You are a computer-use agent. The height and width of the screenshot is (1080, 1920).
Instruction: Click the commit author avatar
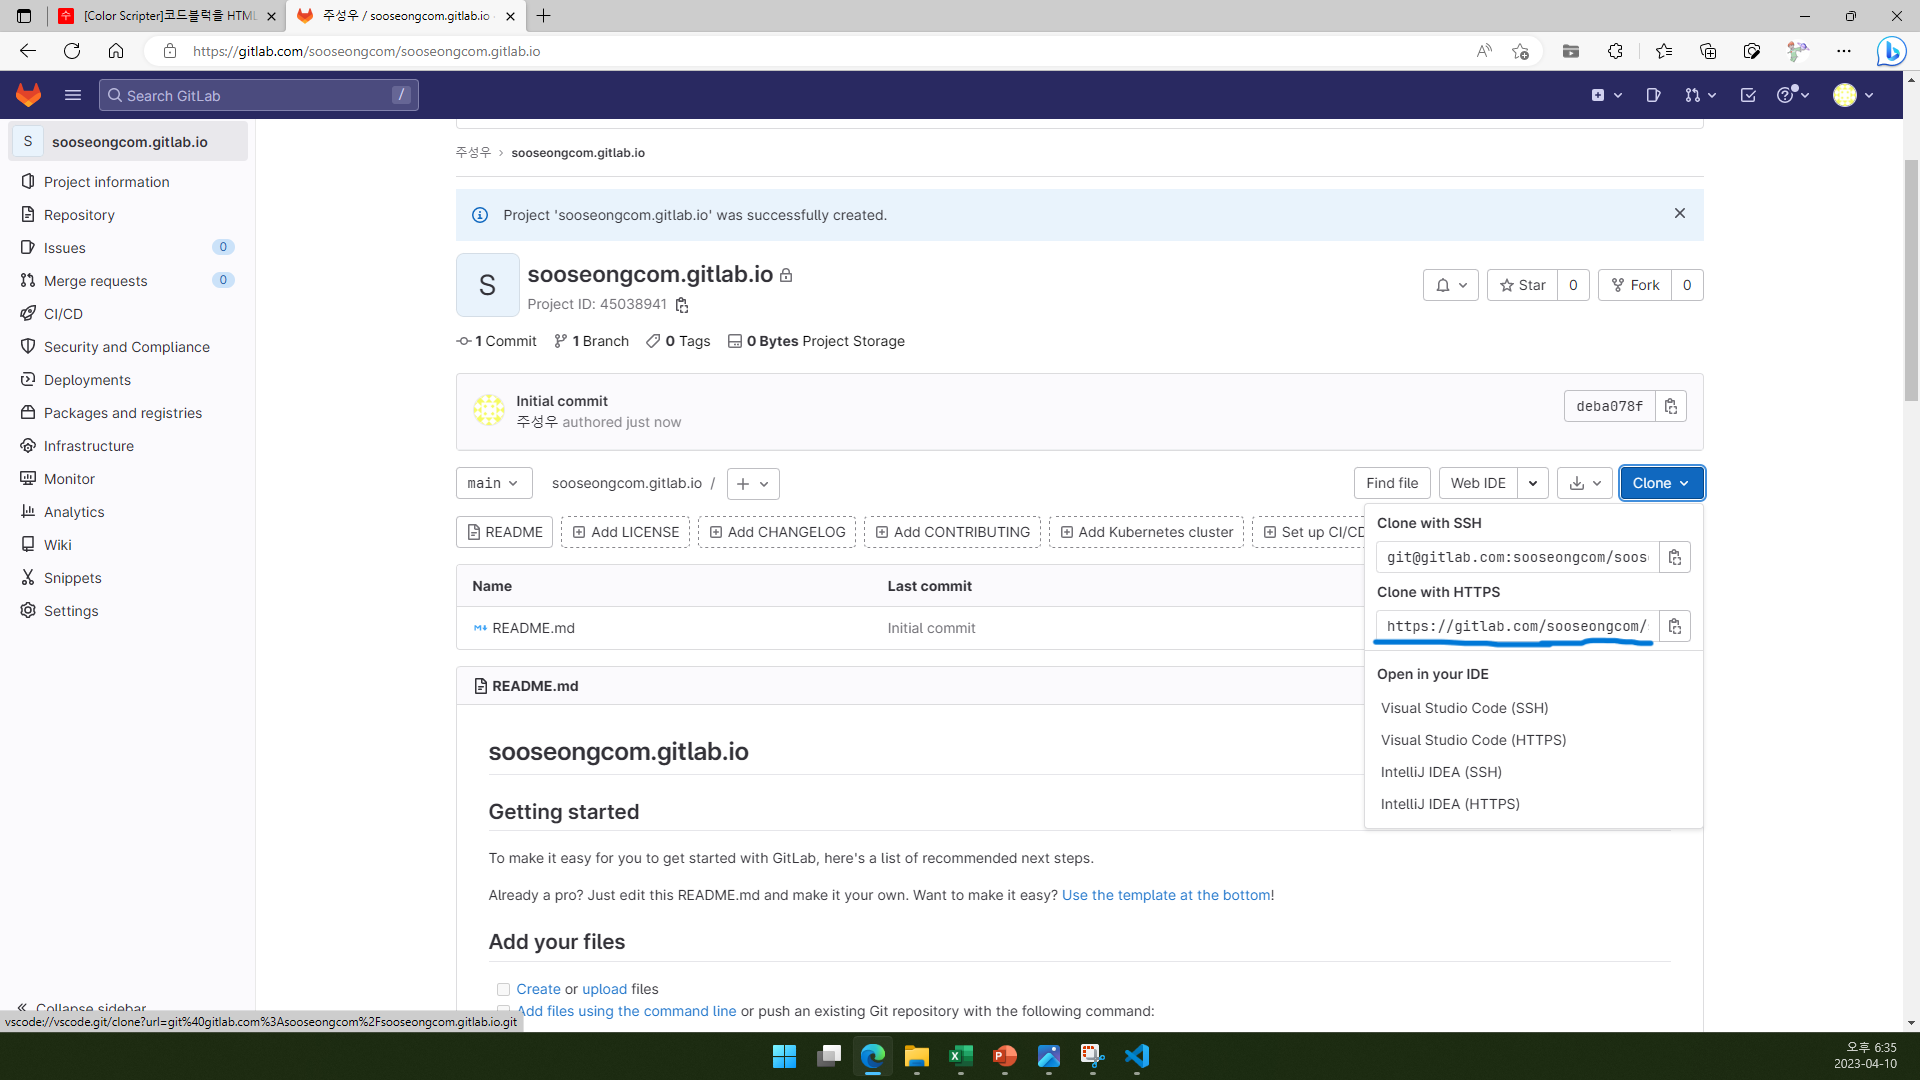489,410
